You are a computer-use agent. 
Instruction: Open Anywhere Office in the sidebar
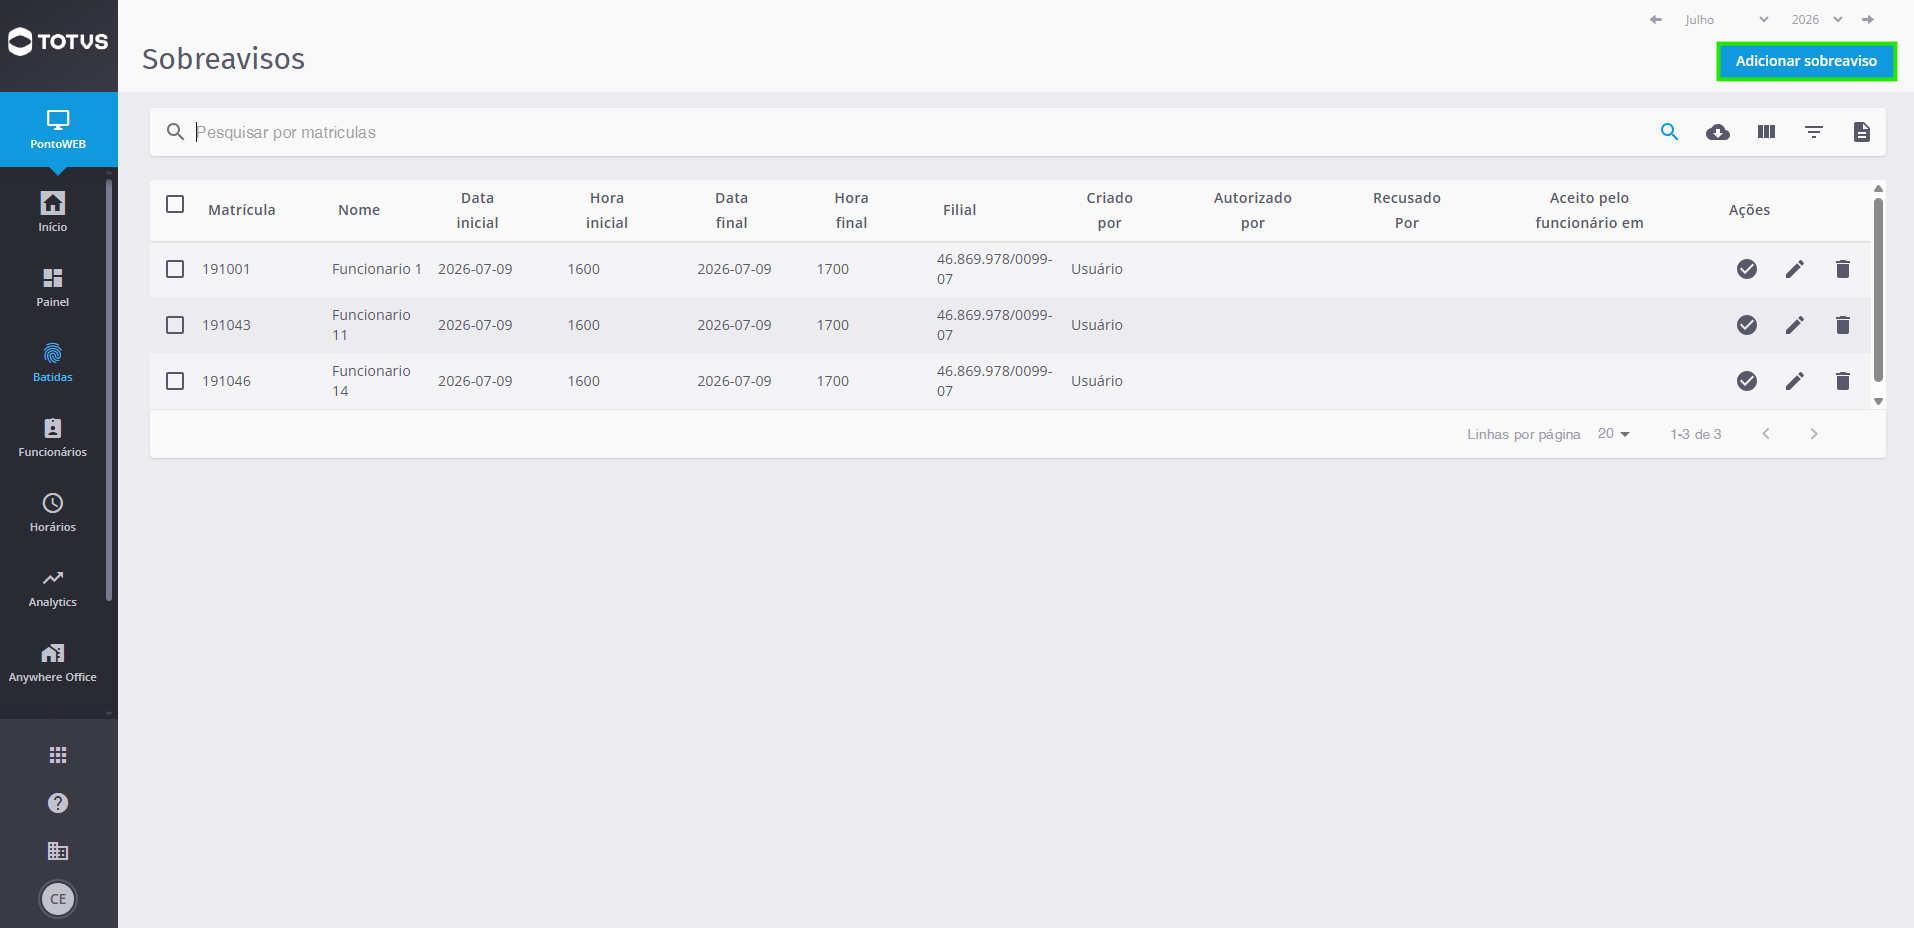click(x=53, y=662)
